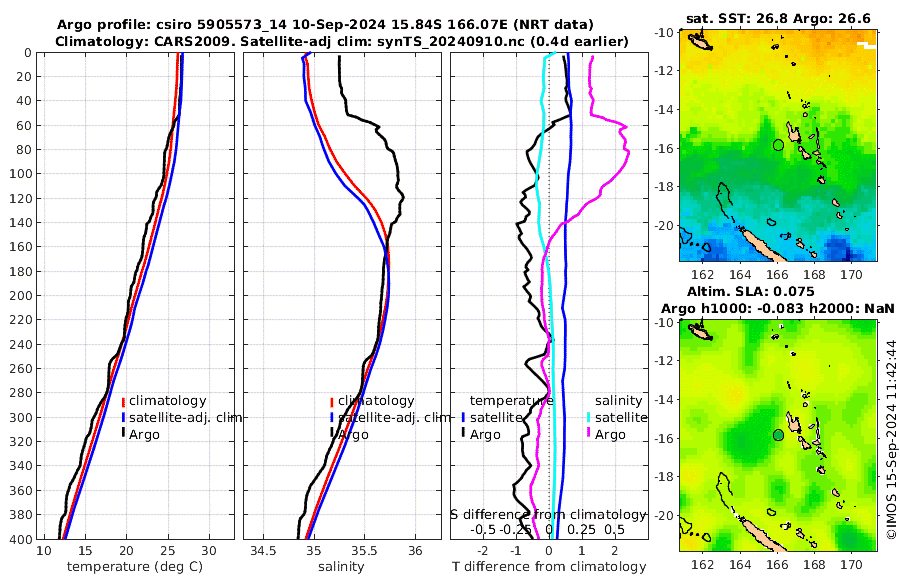Click latitude tick -18 on the SLA map
Viewport: 900px width, 580px height.
coord(665,477)
